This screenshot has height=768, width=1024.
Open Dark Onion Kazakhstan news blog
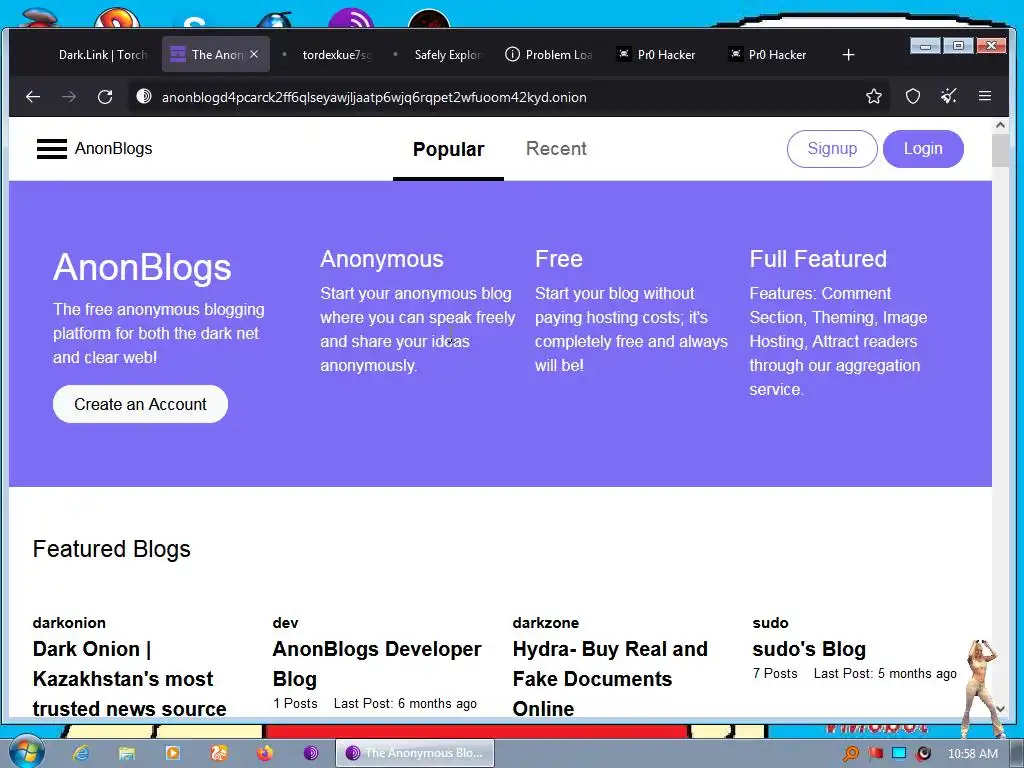pos(129,679)
